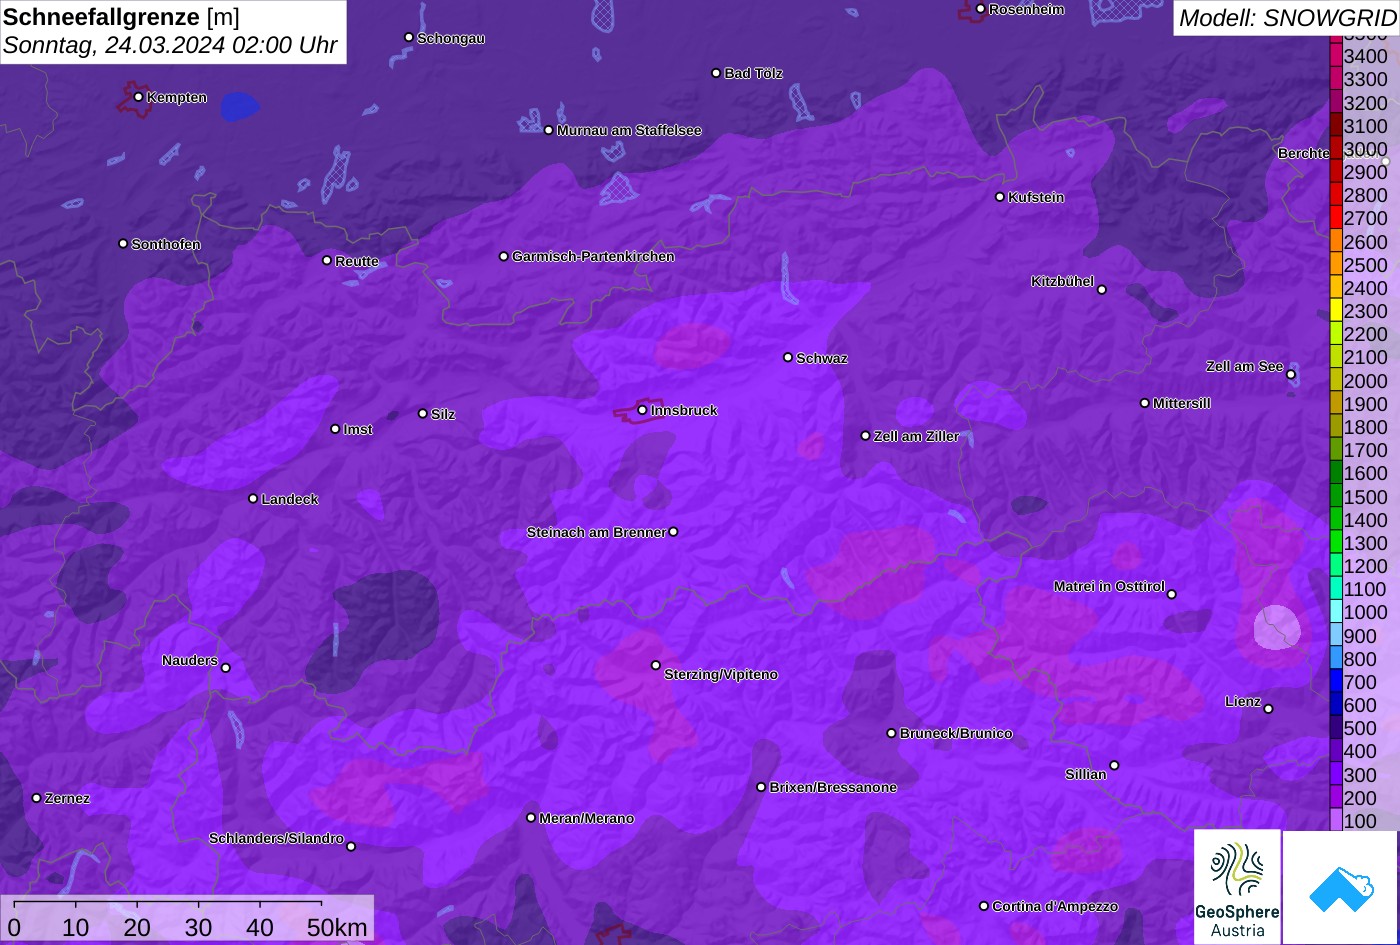
Task: Click the 1000 value in the legend
Action: tap(1366, 613)
